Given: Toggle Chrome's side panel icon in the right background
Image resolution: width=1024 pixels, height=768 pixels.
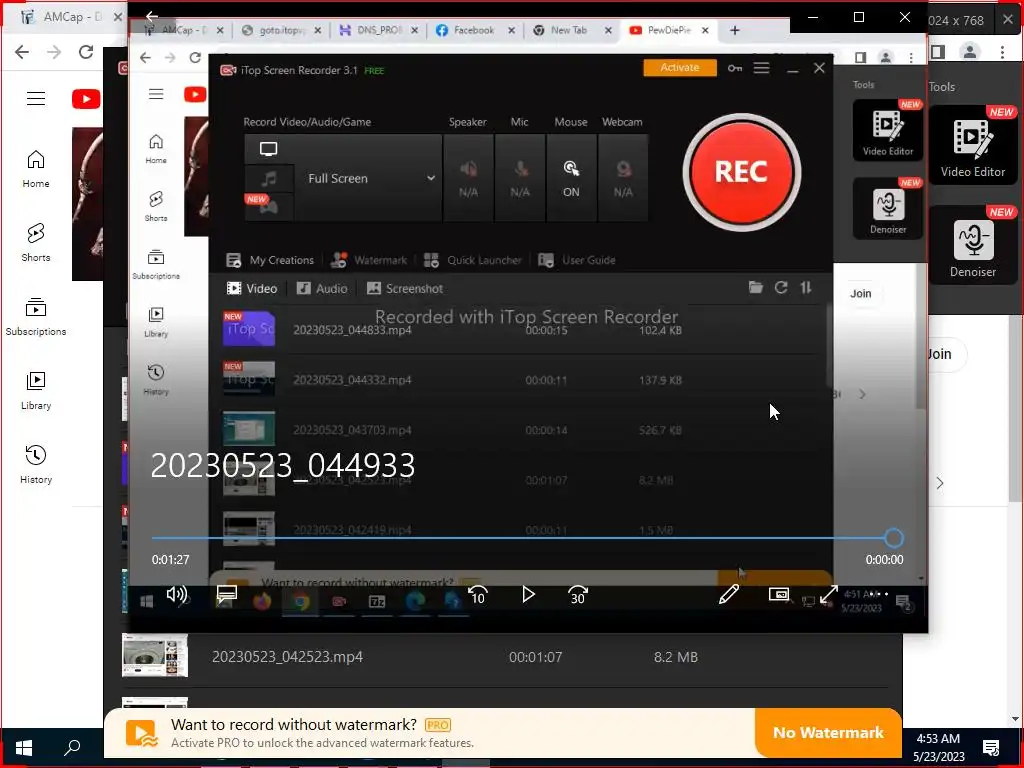Looking at the screenshot, I should coord(938,52).
